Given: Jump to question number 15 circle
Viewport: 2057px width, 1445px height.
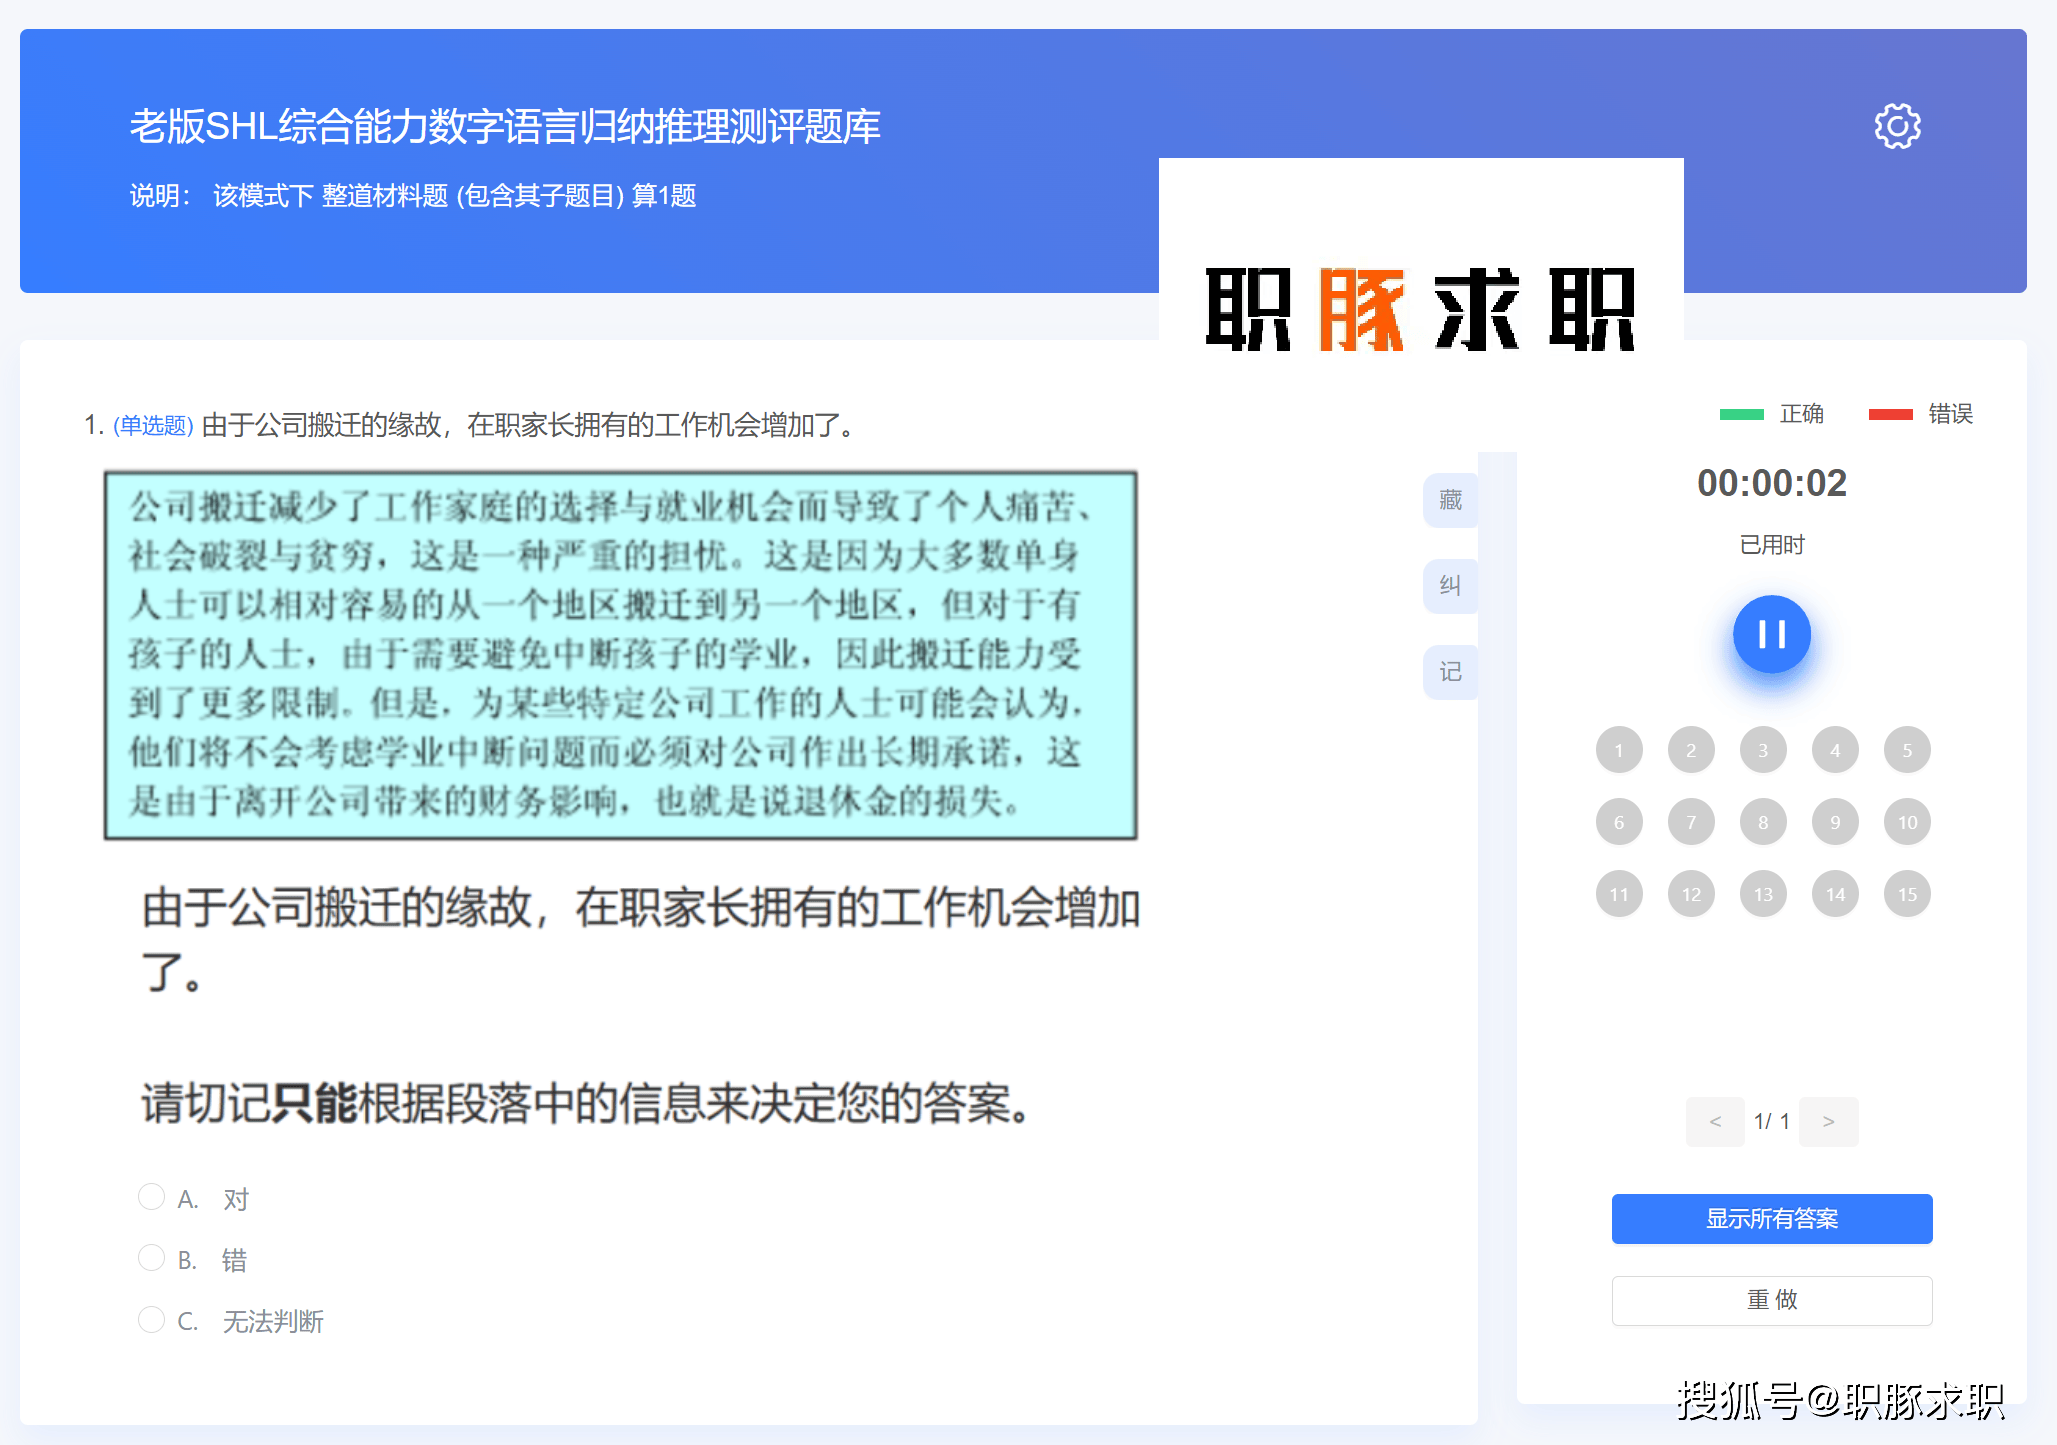Looking at the screenshot, I should pos(1907,894).
